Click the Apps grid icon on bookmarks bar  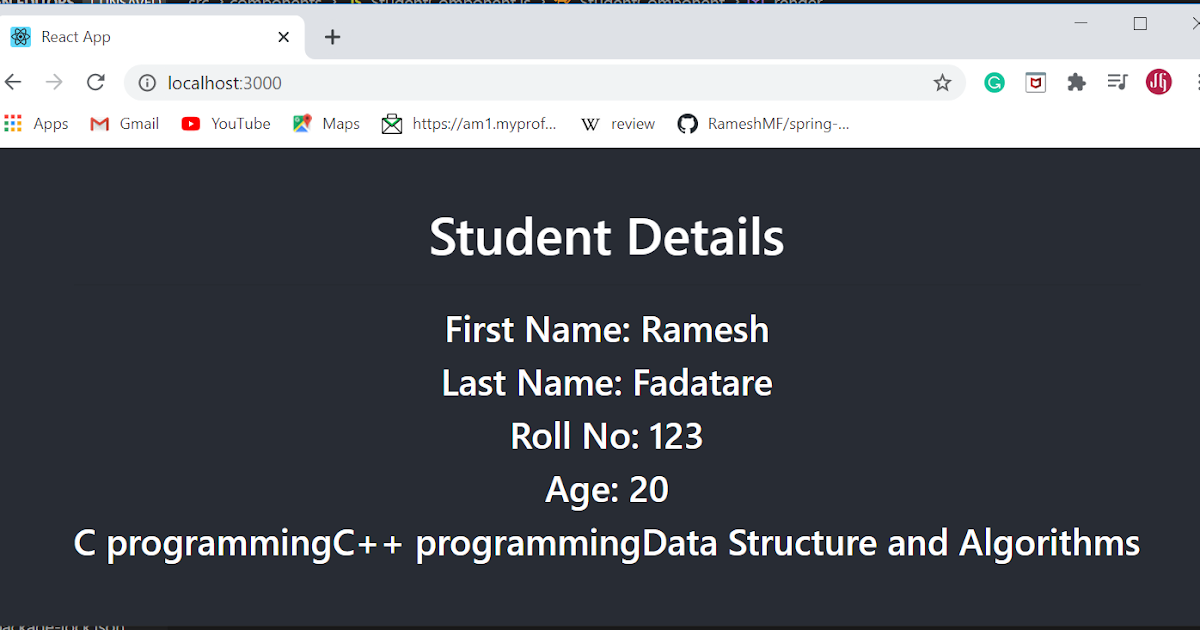point(15,123)
